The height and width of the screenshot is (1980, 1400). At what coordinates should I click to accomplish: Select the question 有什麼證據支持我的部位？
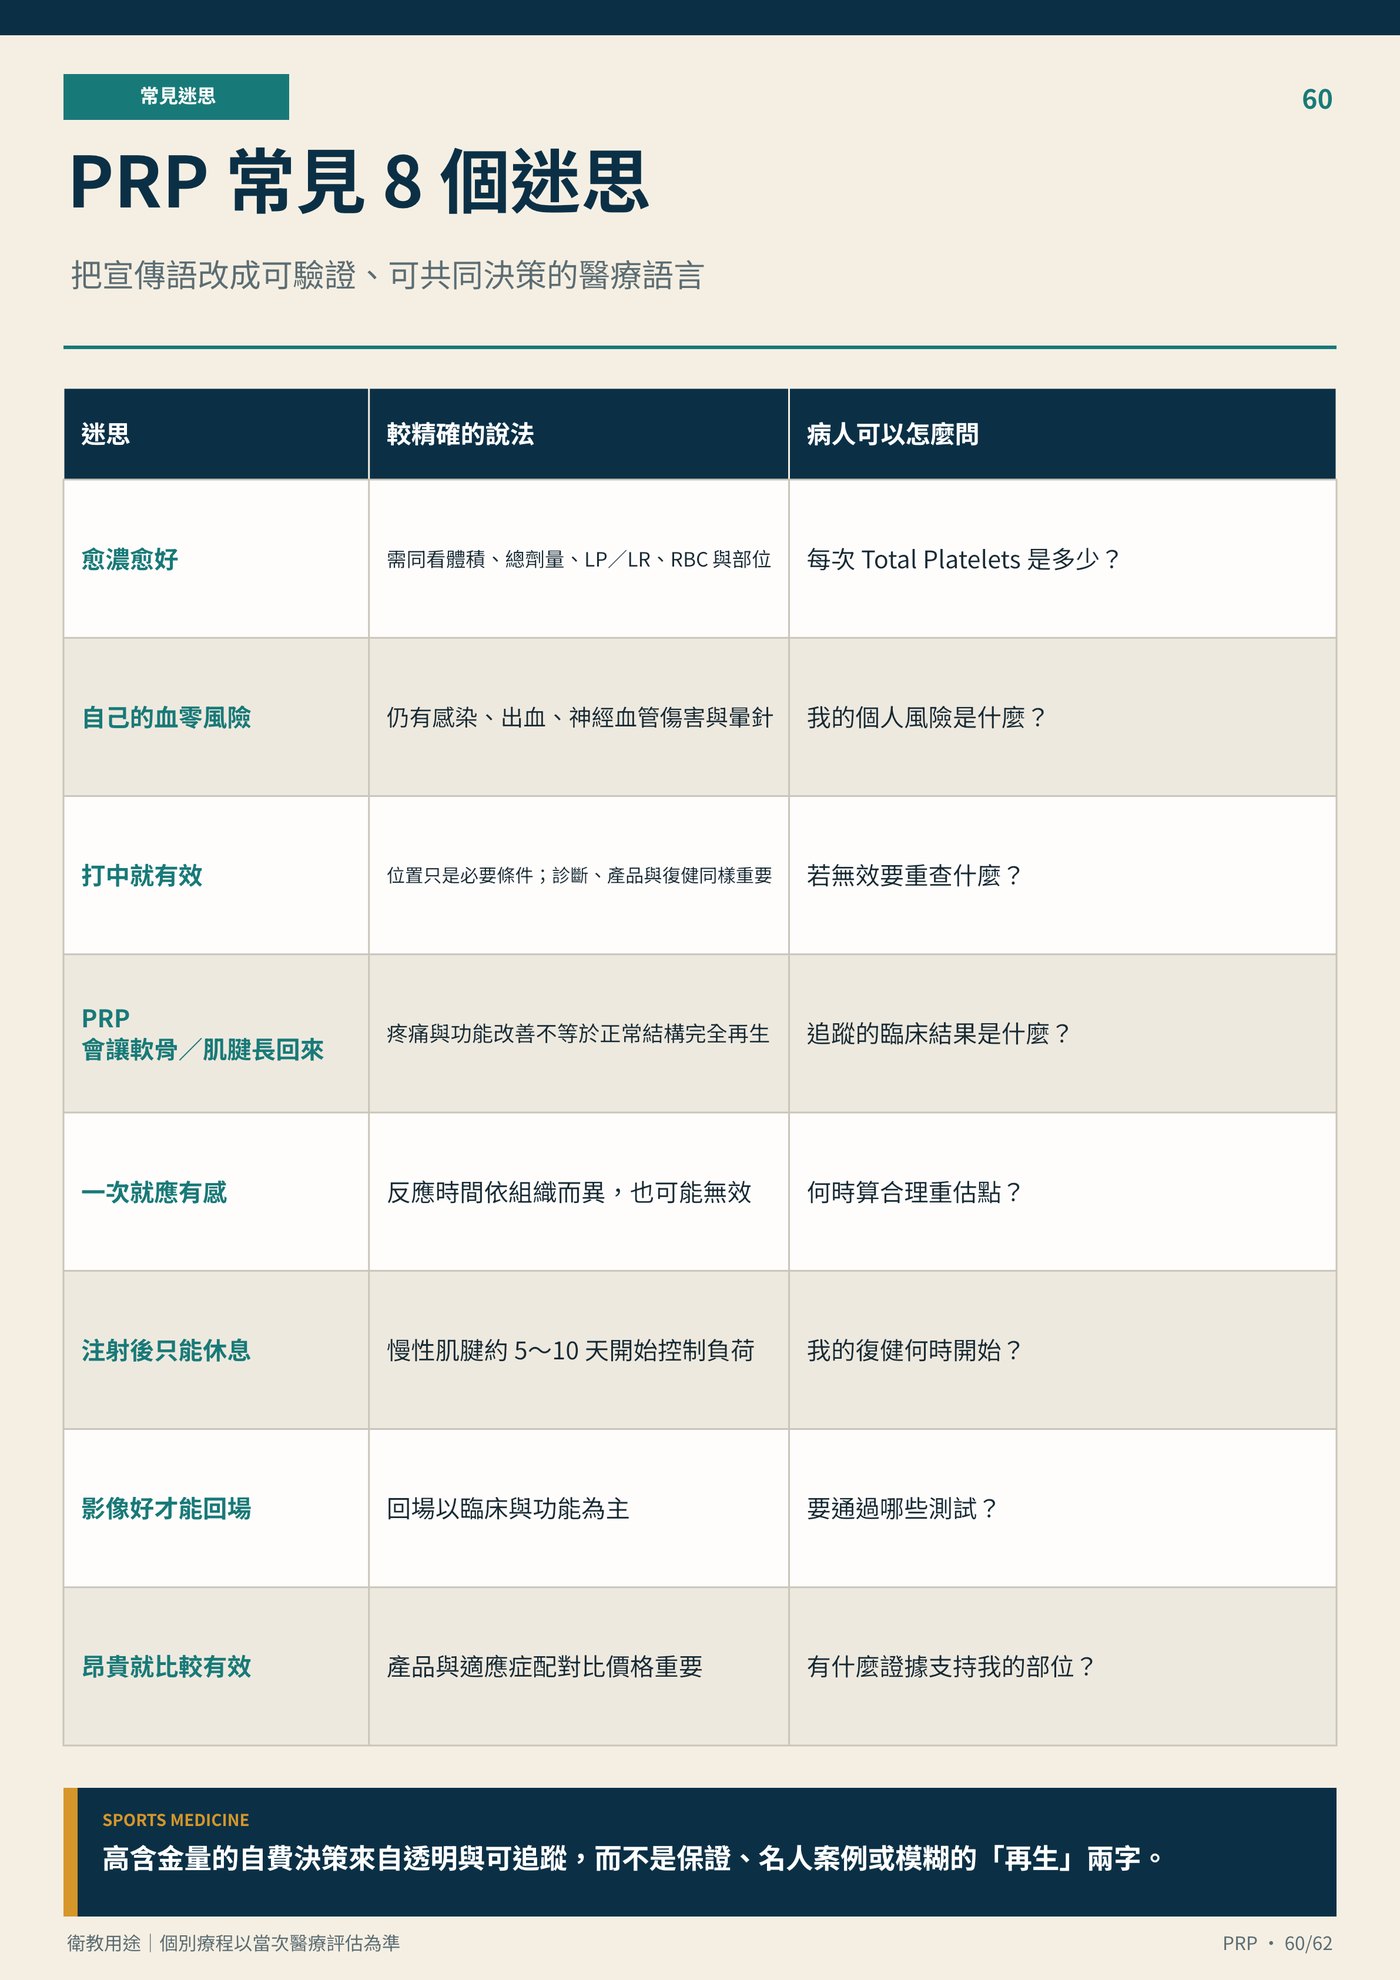click(1062, 1666)
